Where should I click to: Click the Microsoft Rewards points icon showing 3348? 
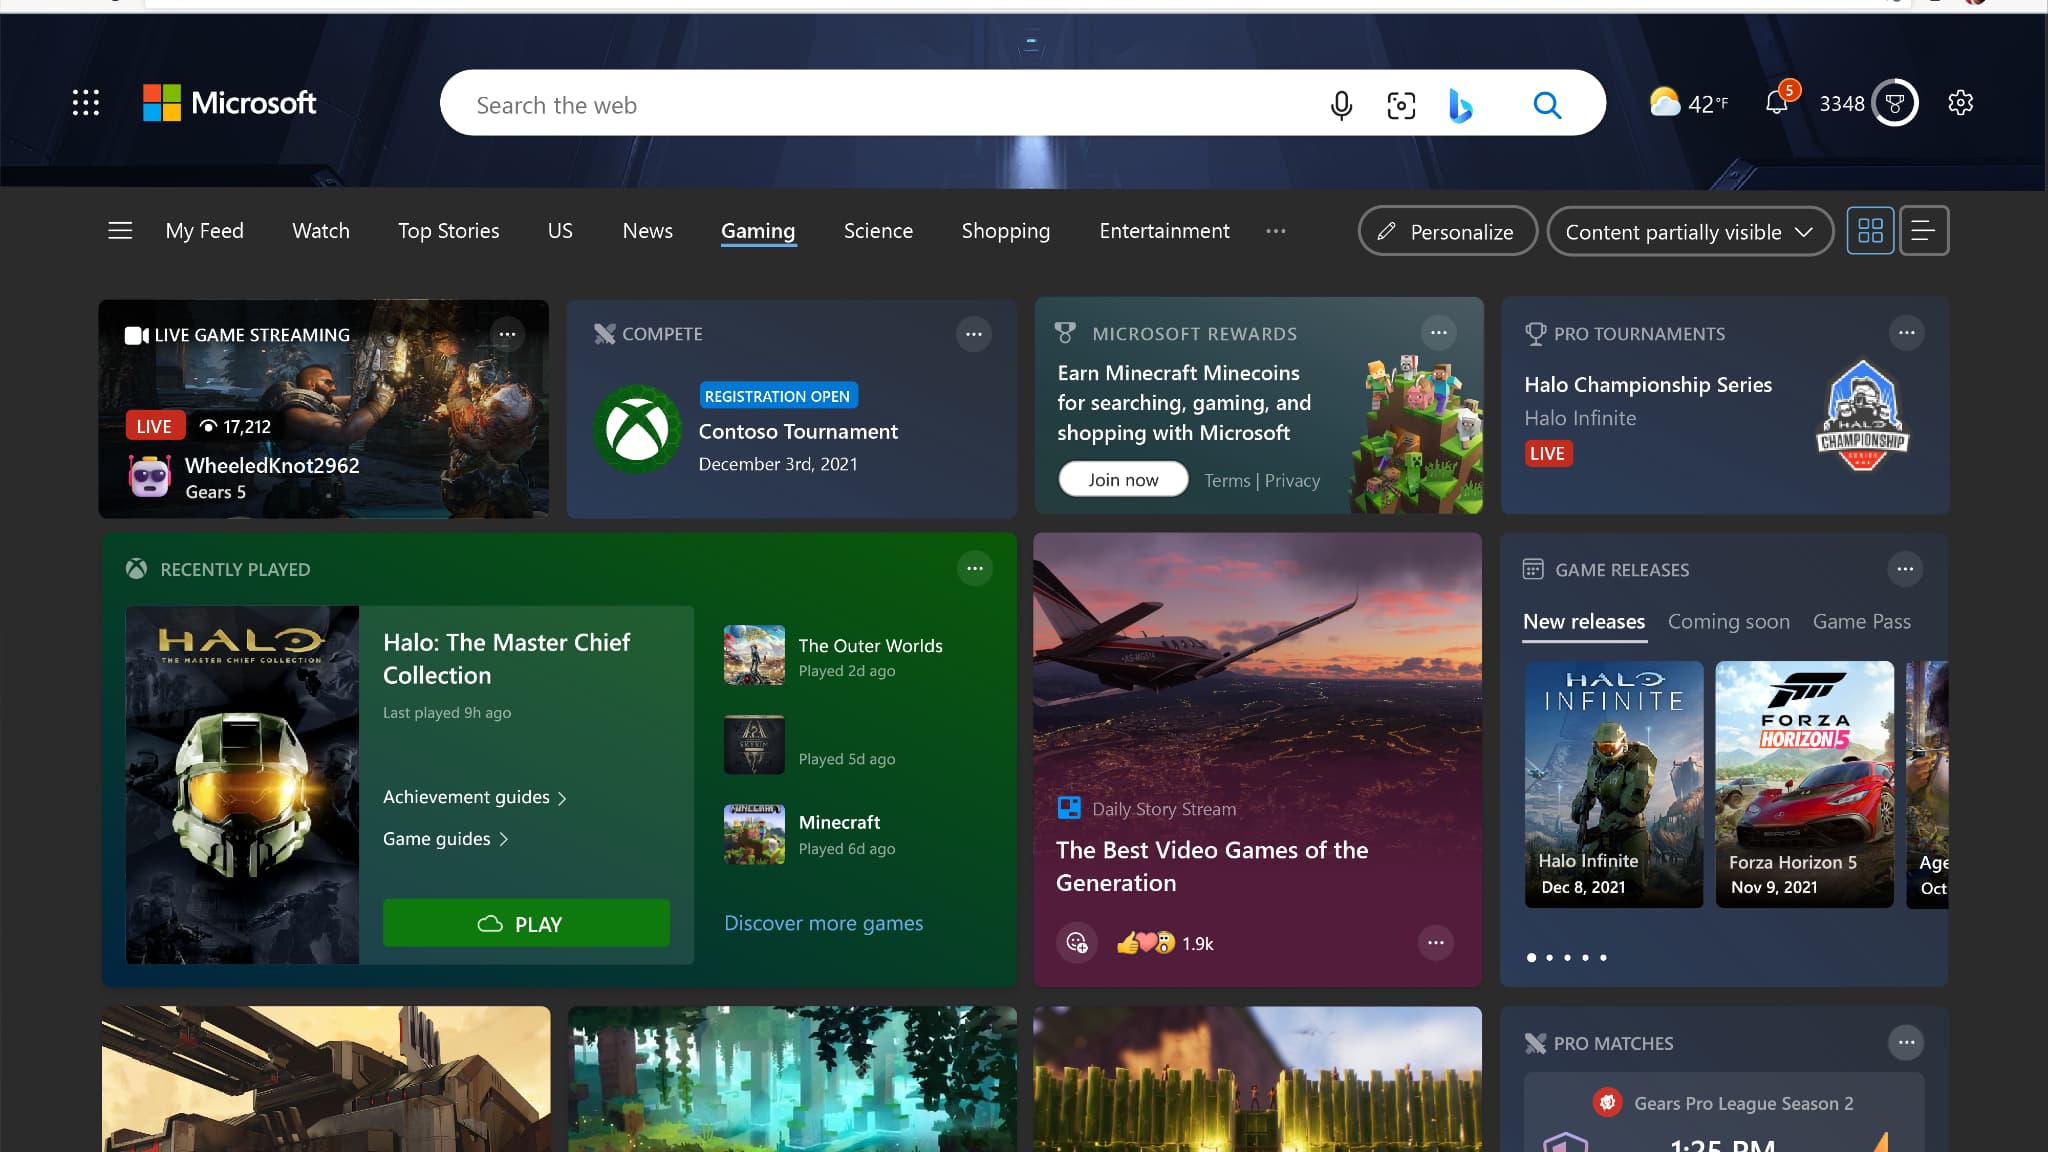(x=1895, y=102)
